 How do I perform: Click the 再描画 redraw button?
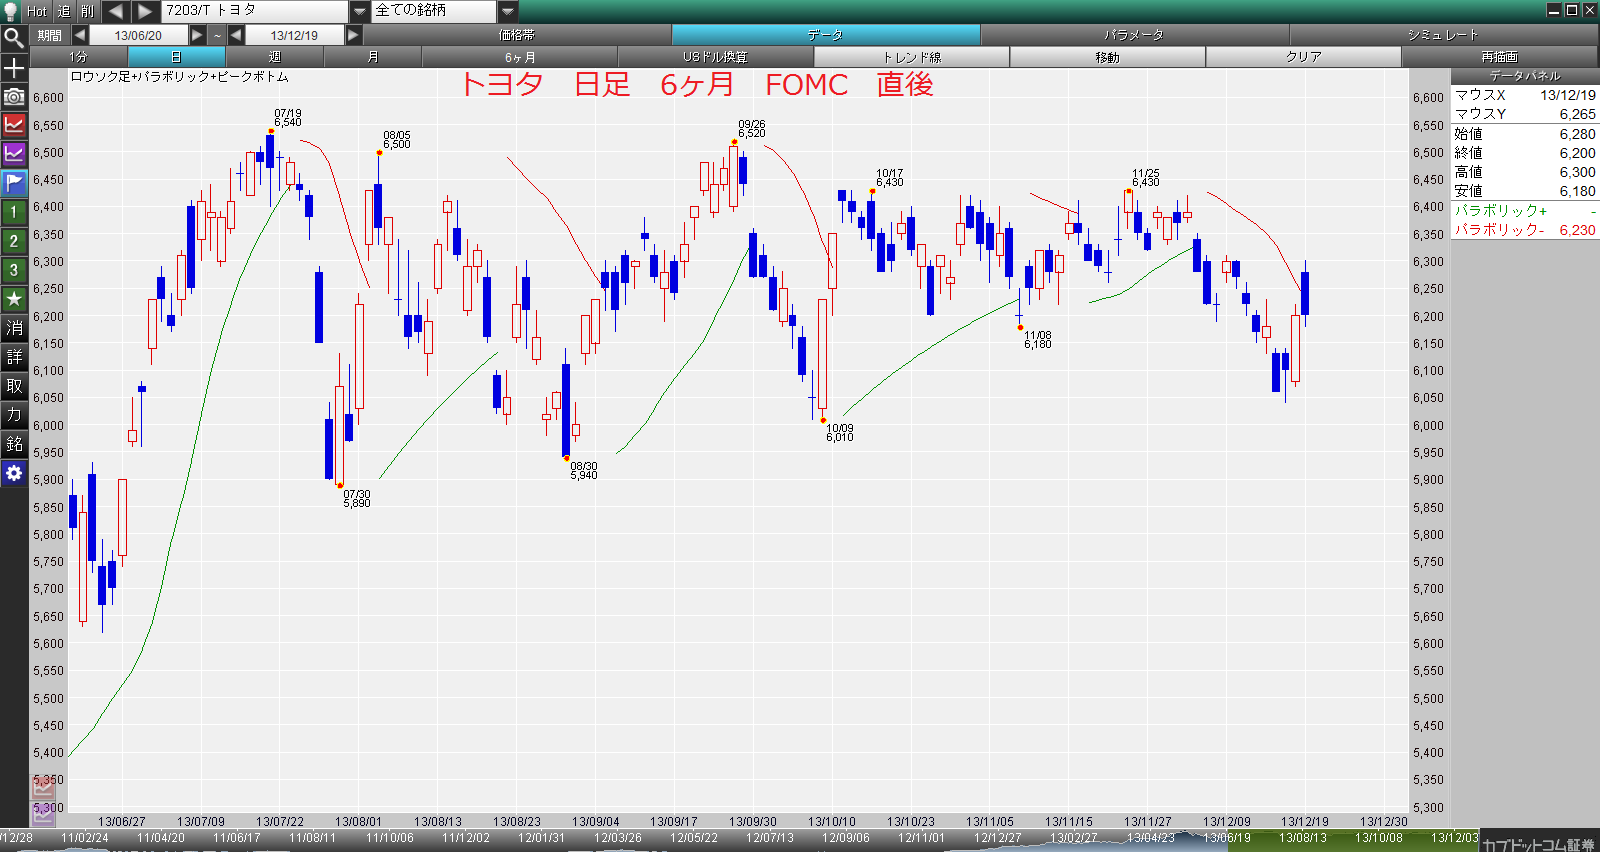1500,57
